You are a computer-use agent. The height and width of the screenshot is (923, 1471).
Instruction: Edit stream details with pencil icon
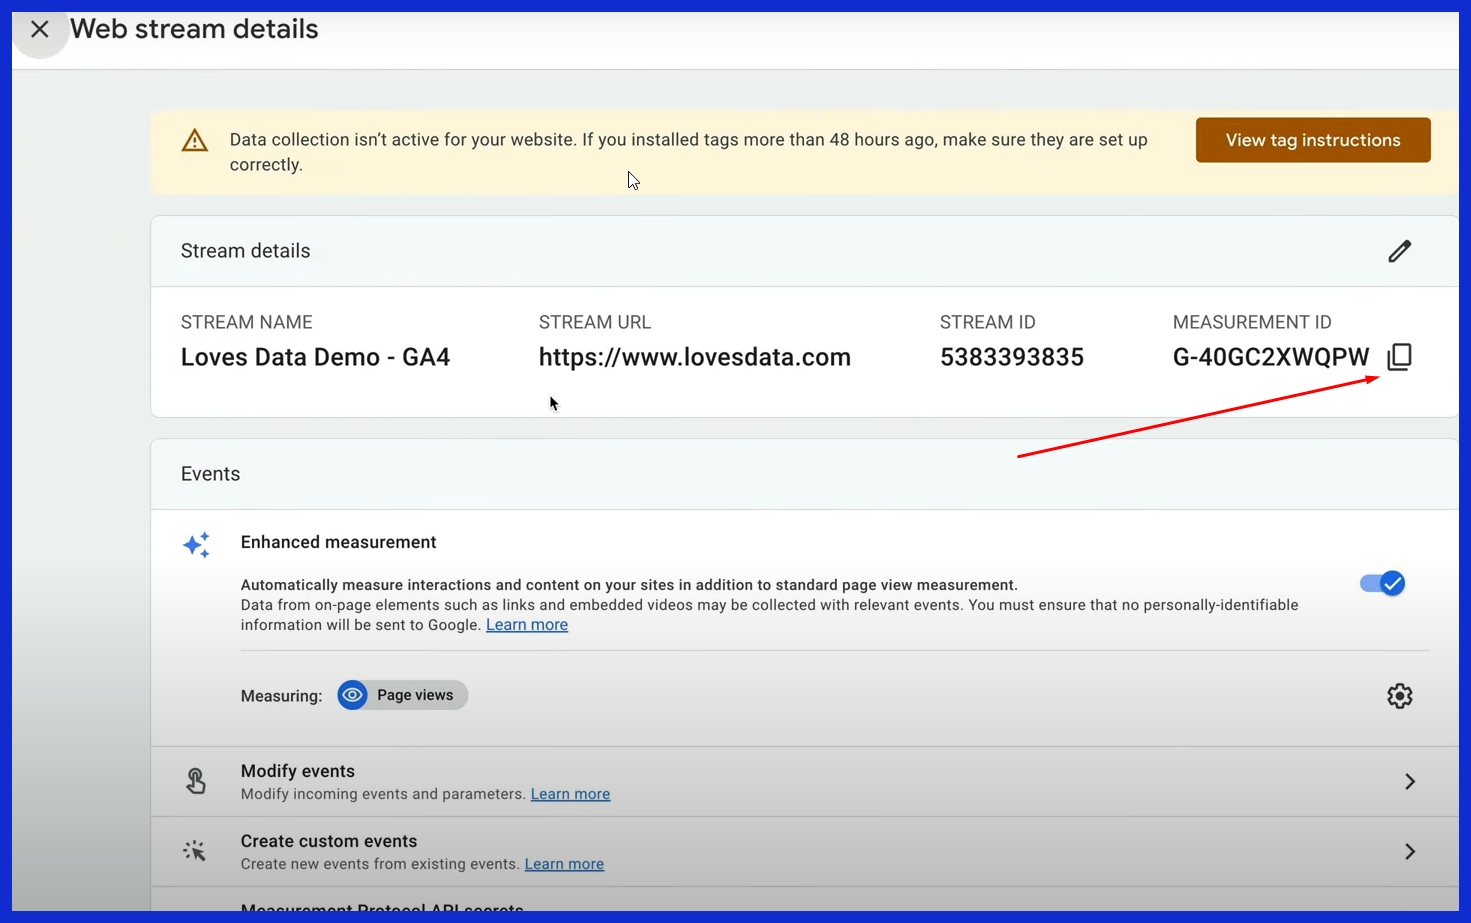[1400, 251]
